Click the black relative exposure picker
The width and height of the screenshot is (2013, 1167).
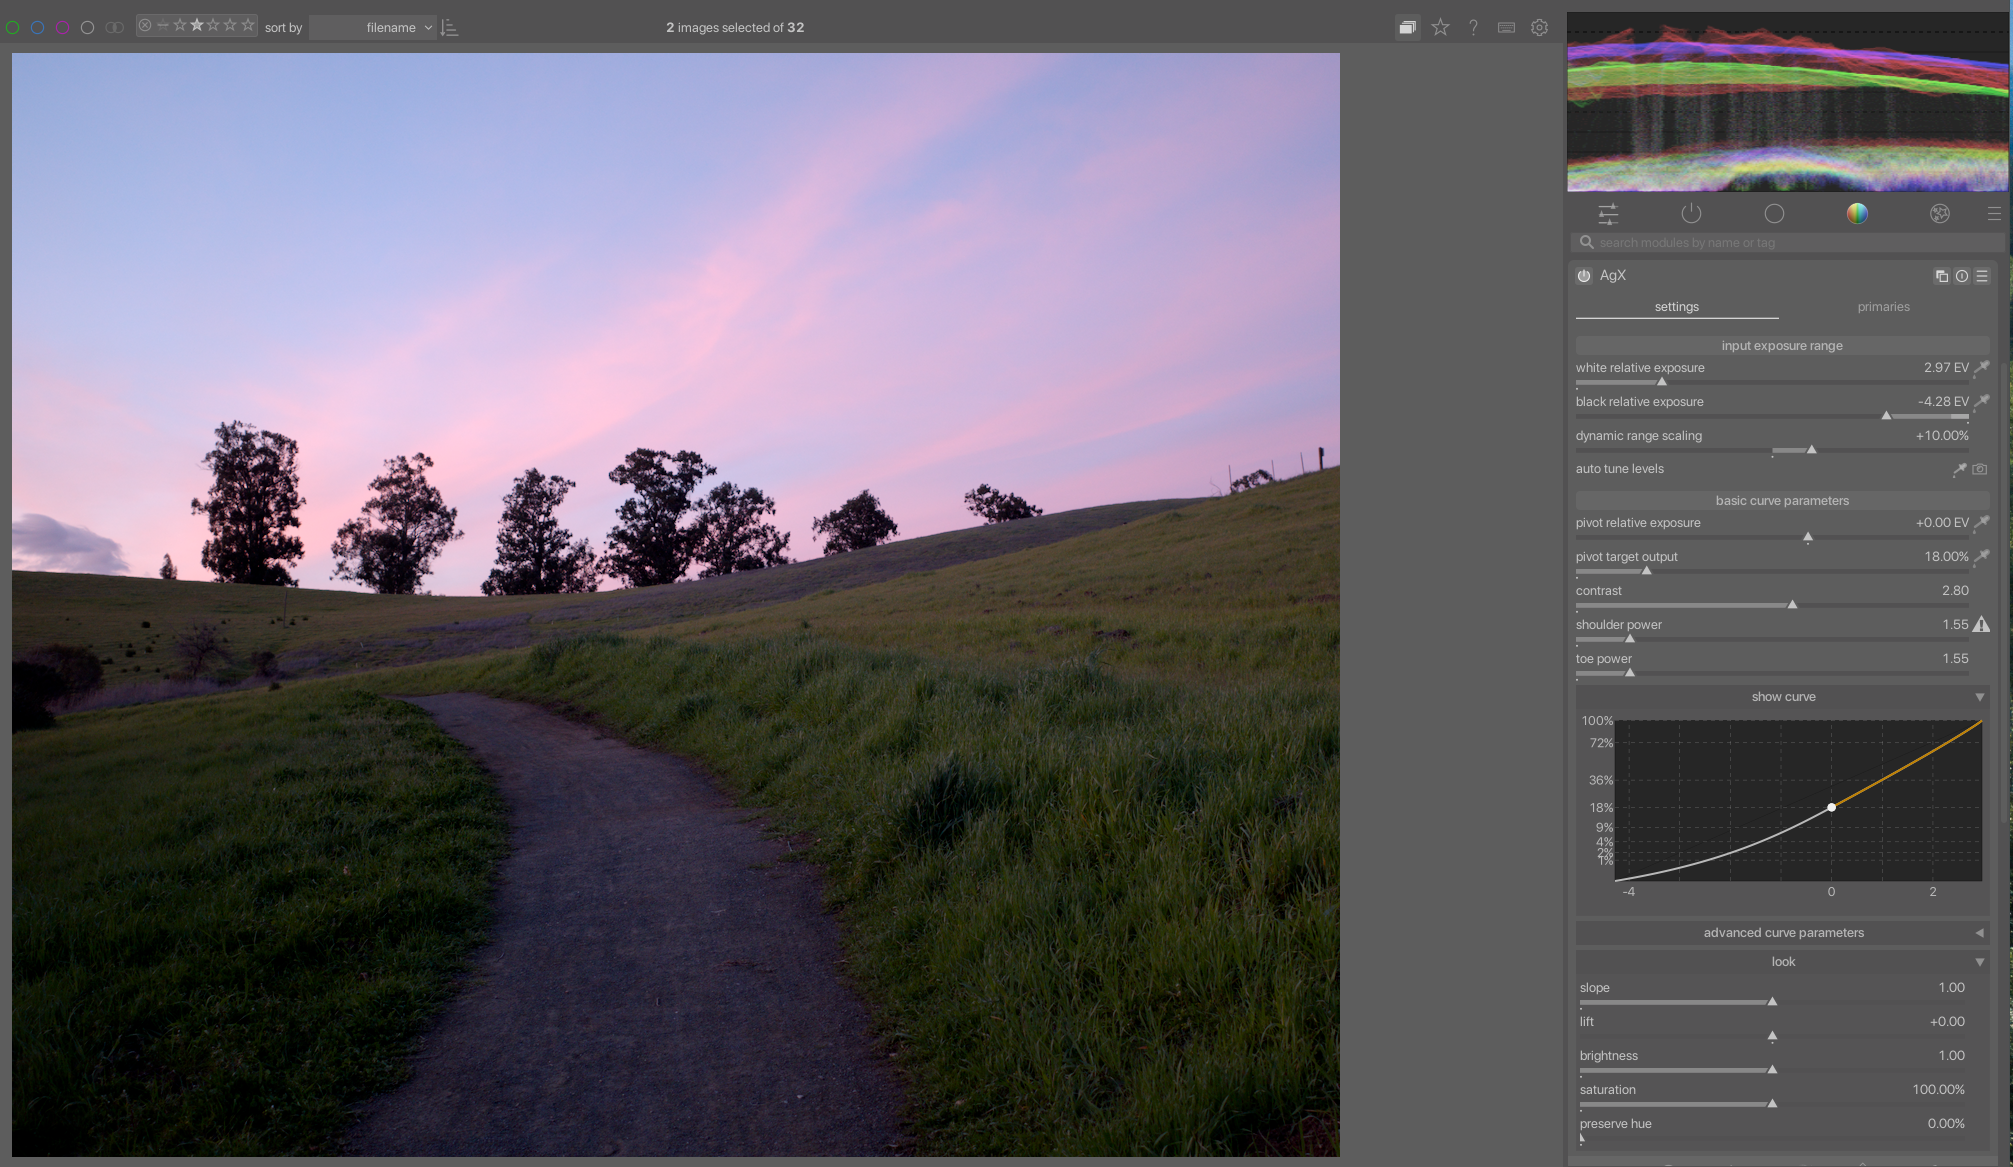1981,402
